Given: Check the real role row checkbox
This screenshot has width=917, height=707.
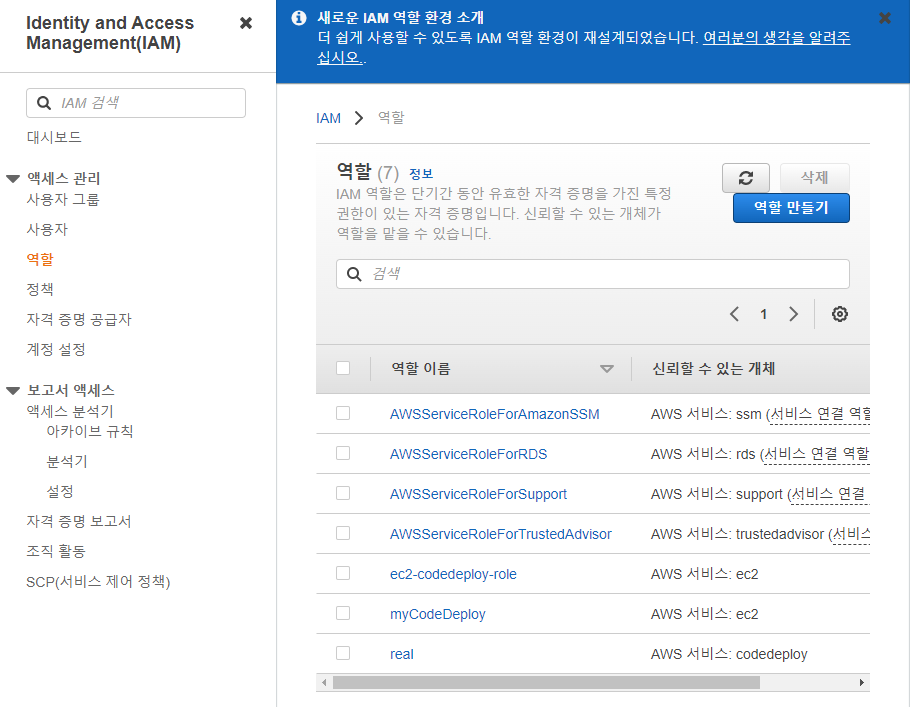Looking at the screenshot, I should click(x=343, y=653).
